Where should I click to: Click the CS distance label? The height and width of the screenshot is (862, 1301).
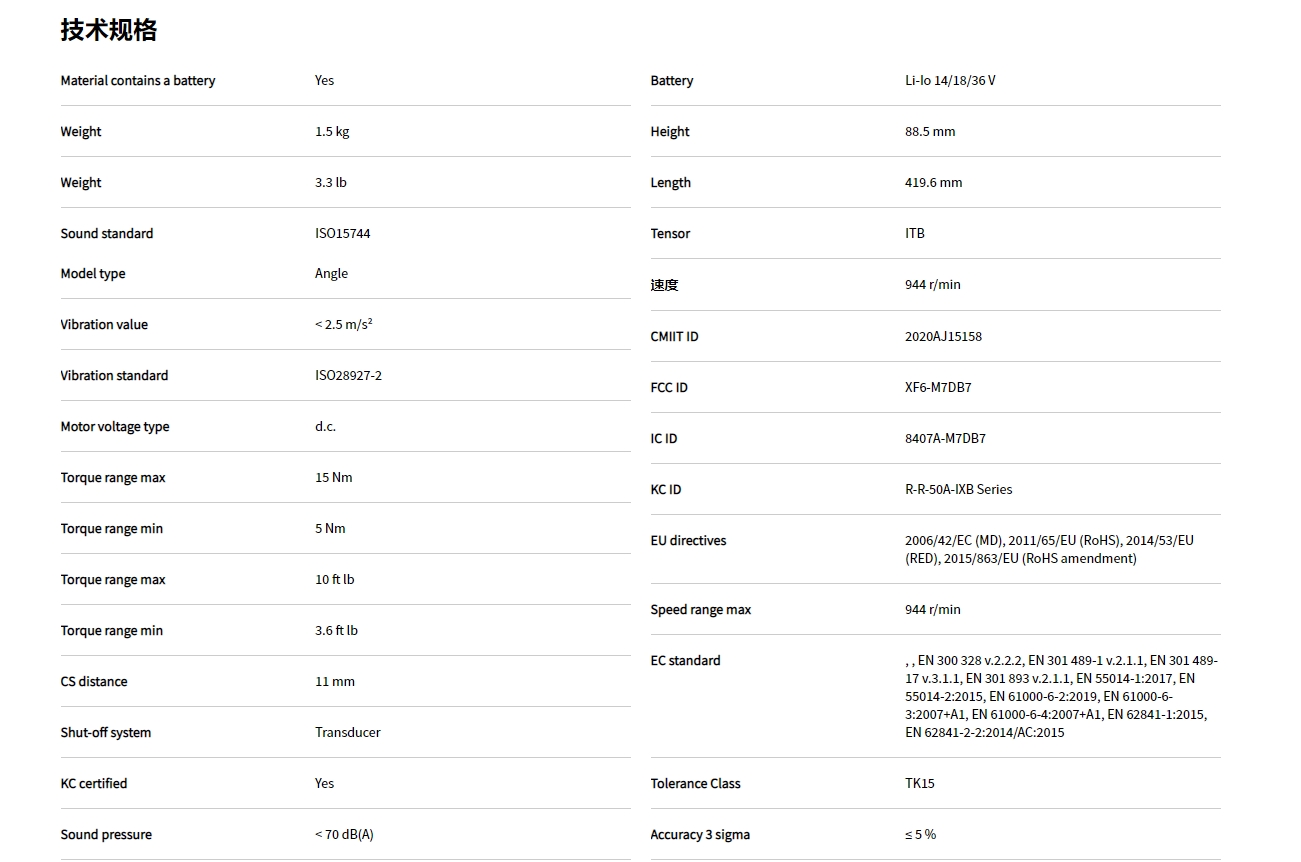[94, 682]
